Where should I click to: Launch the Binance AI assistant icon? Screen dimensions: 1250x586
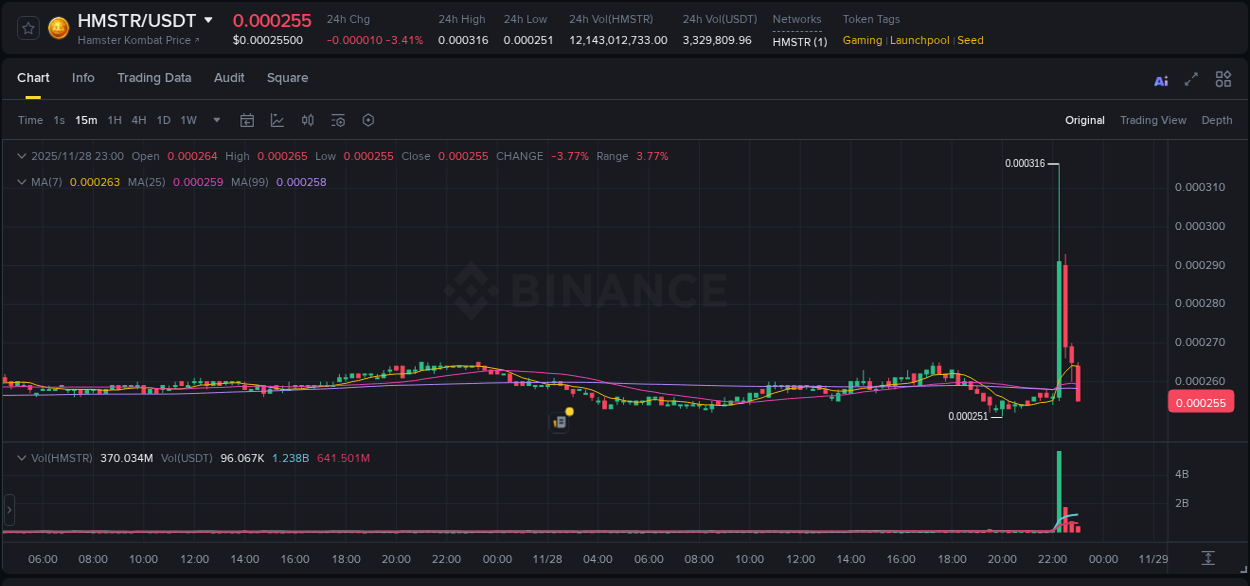[1160, 79]
